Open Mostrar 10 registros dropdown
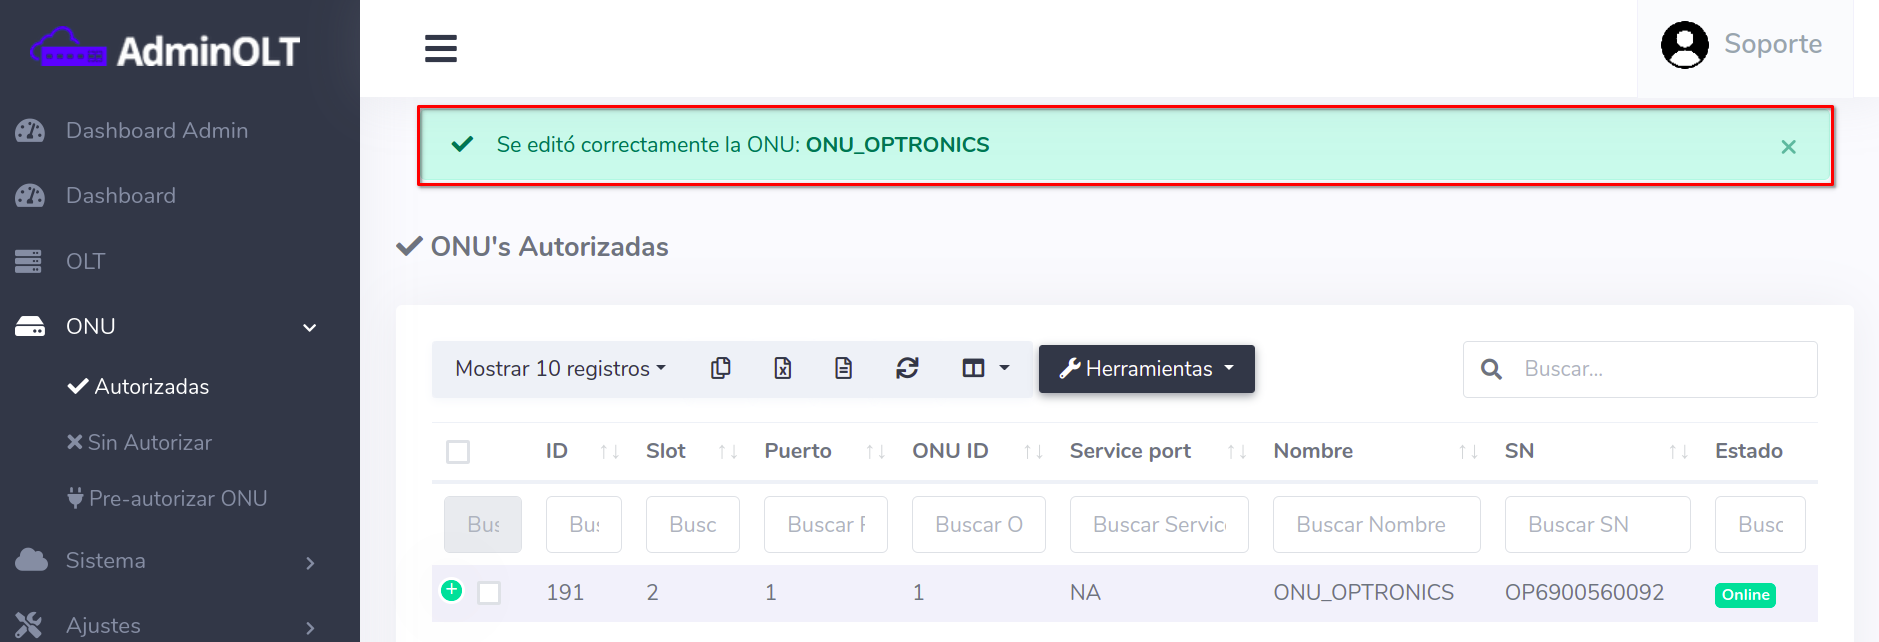The image size is (1879, 642). pyautogui.click(x=560, y=369)
